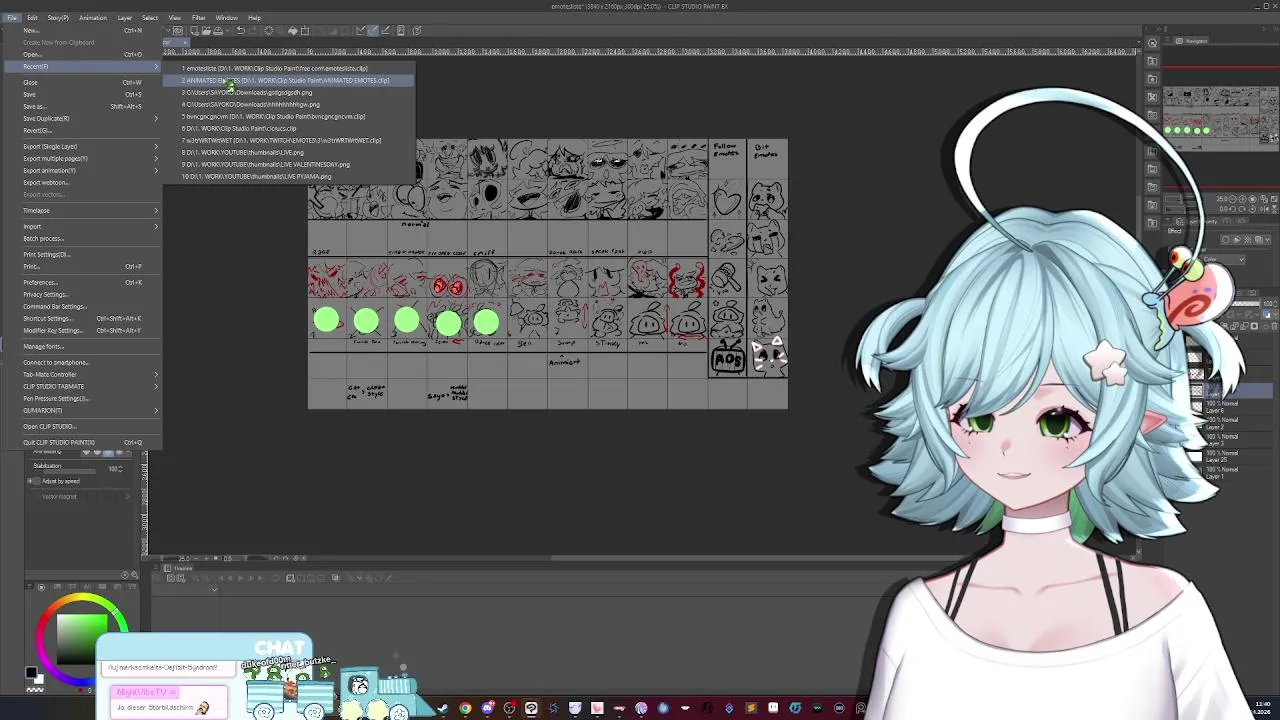Click the Save icon in command bar
1280x720 pixels.
[x=218, y=30]
